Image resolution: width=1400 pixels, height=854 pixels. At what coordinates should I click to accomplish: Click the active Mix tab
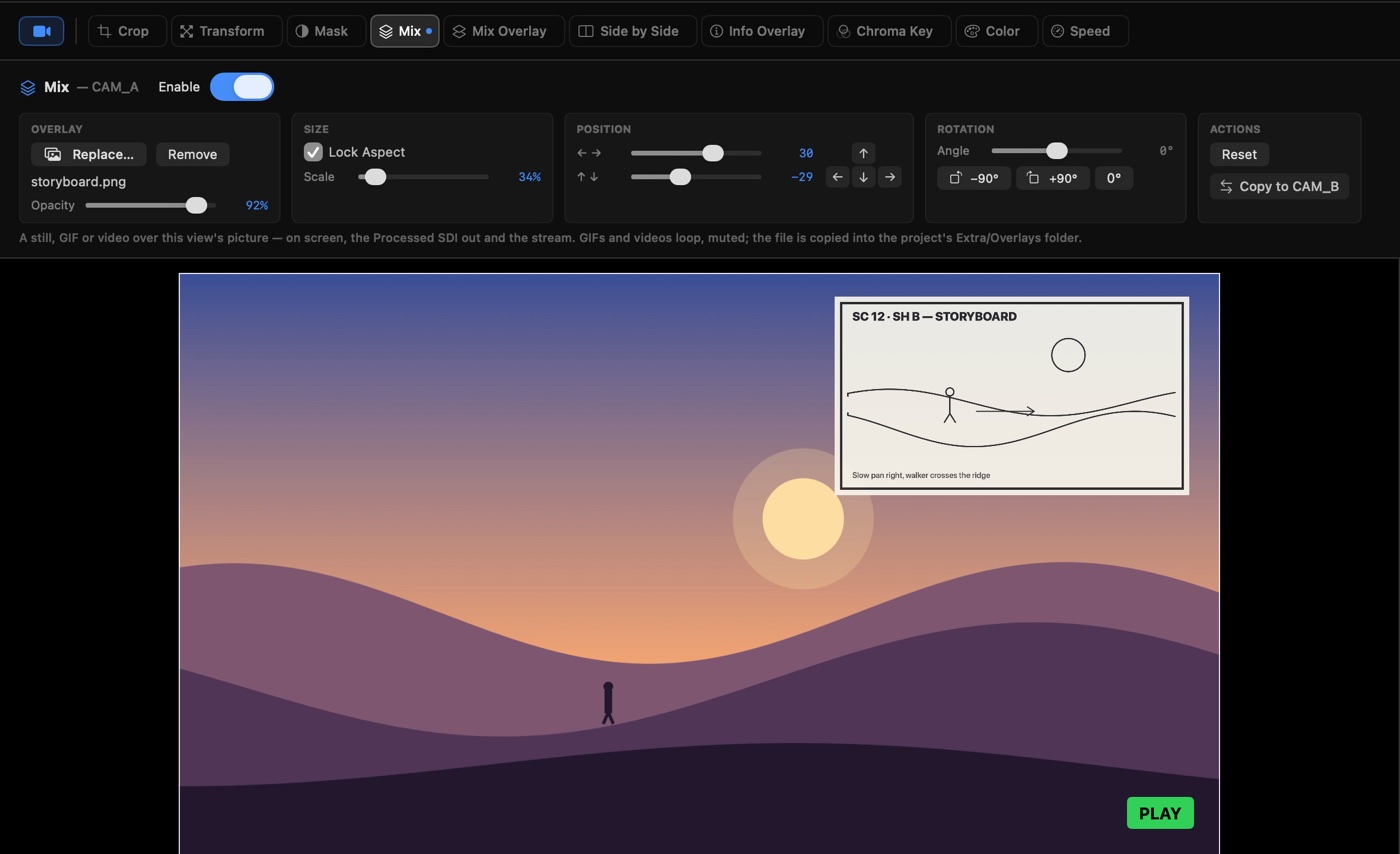(x=404, y=31)
